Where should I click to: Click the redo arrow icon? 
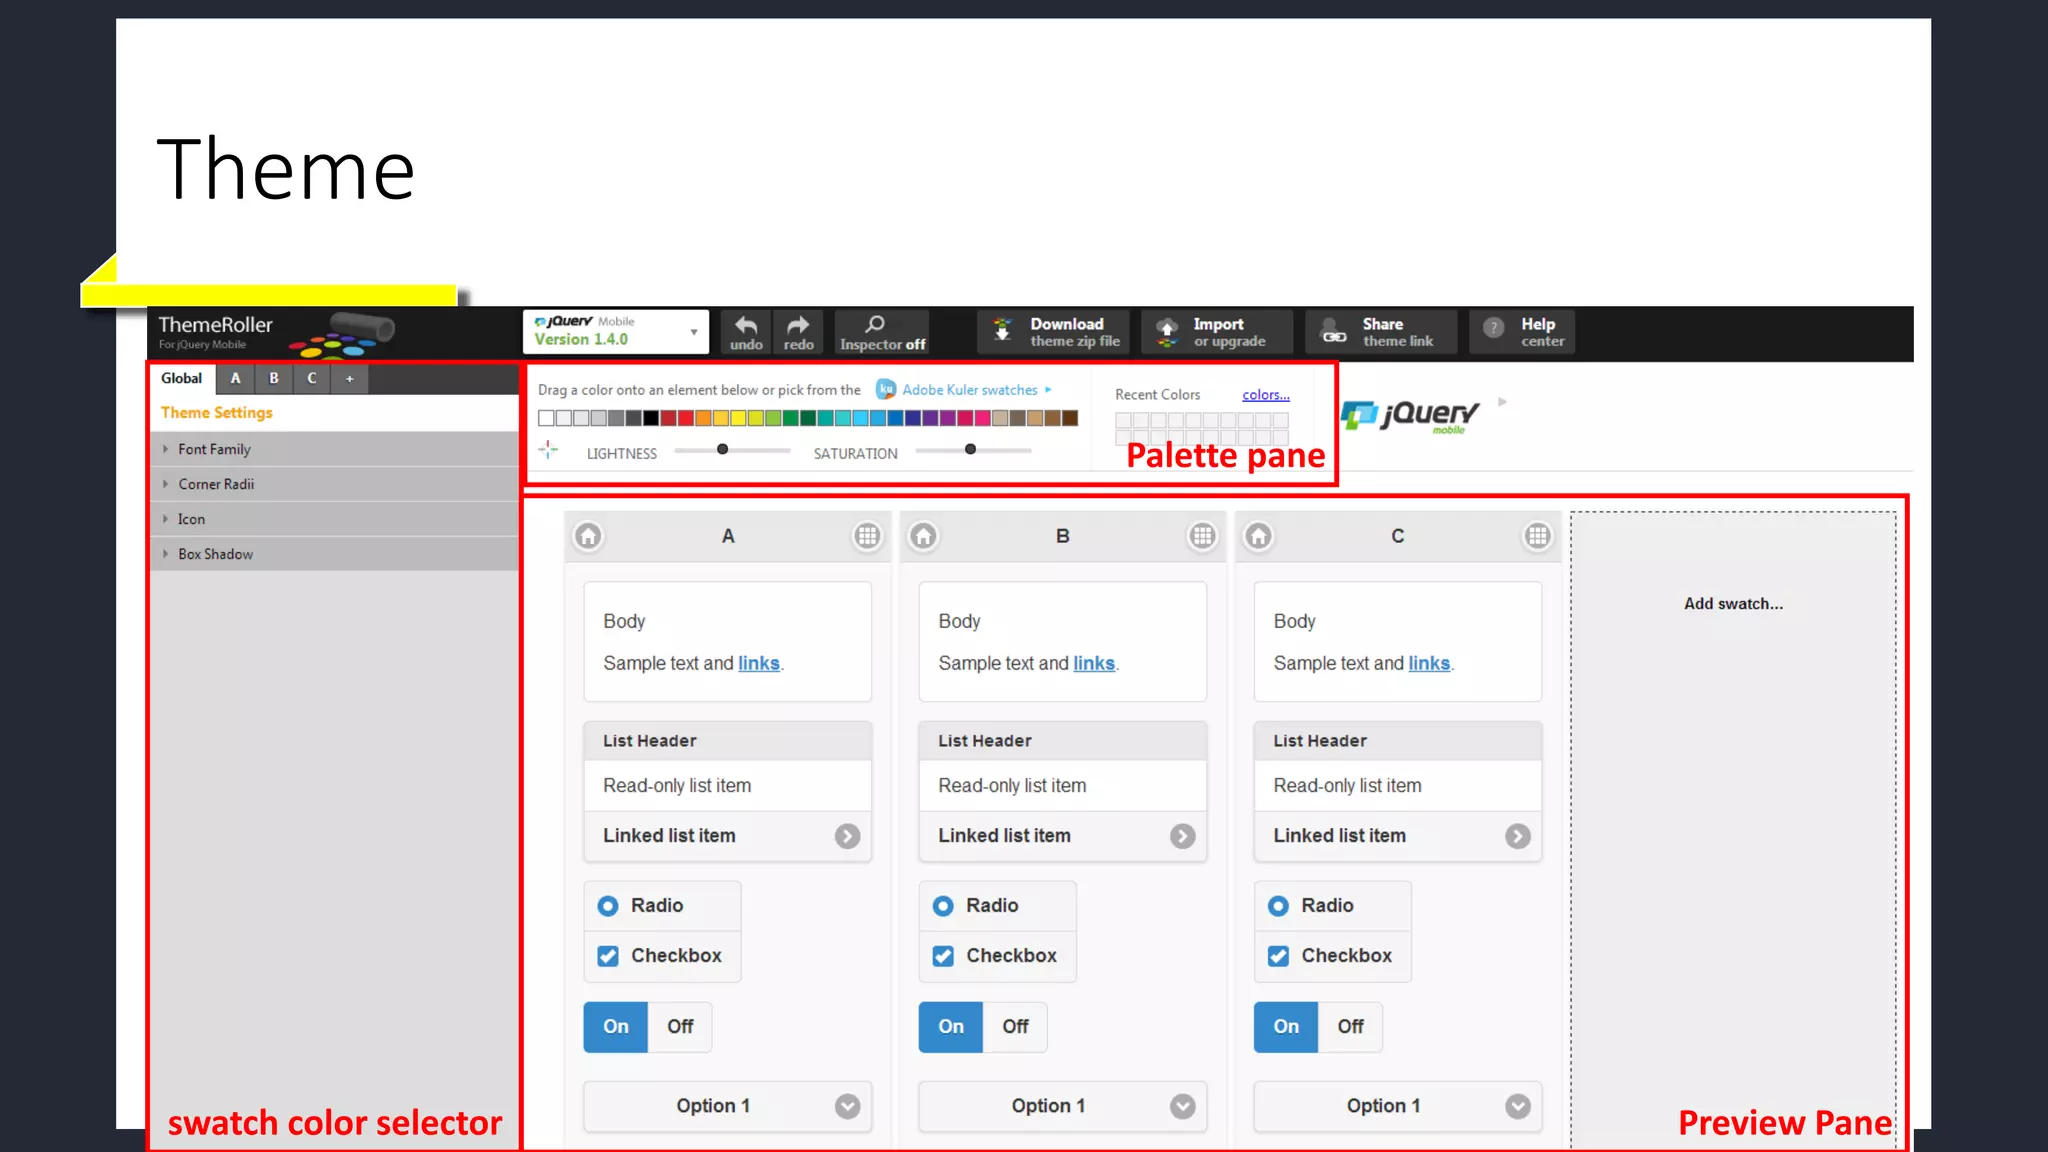click(x=798, y=326)
